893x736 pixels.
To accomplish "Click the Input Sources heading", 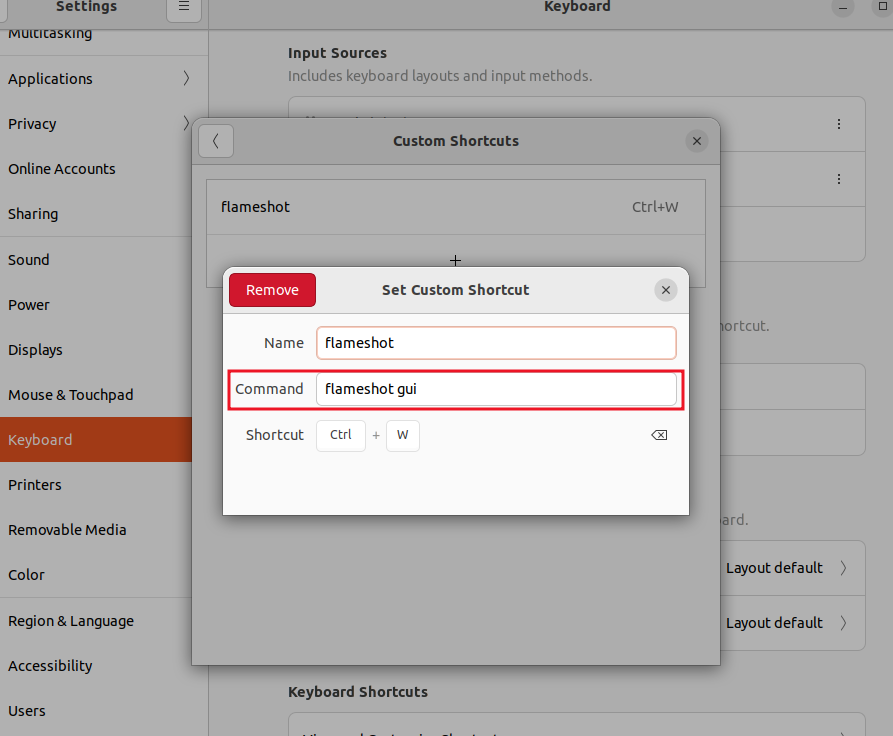I will [x=337, y=53].
